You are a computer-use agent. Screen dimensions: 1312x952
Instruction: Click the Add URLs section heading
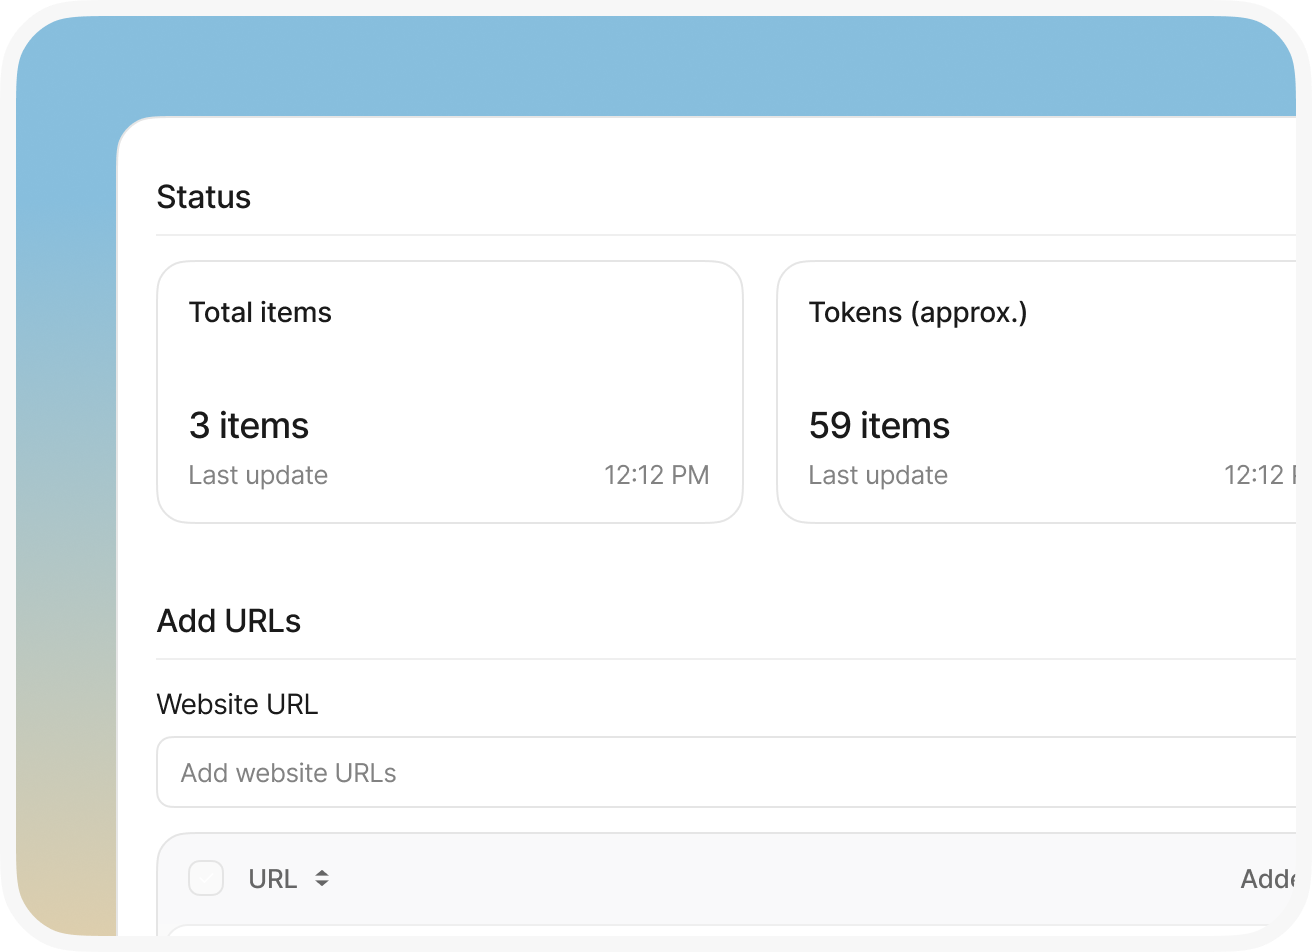[x=229, y=621]
